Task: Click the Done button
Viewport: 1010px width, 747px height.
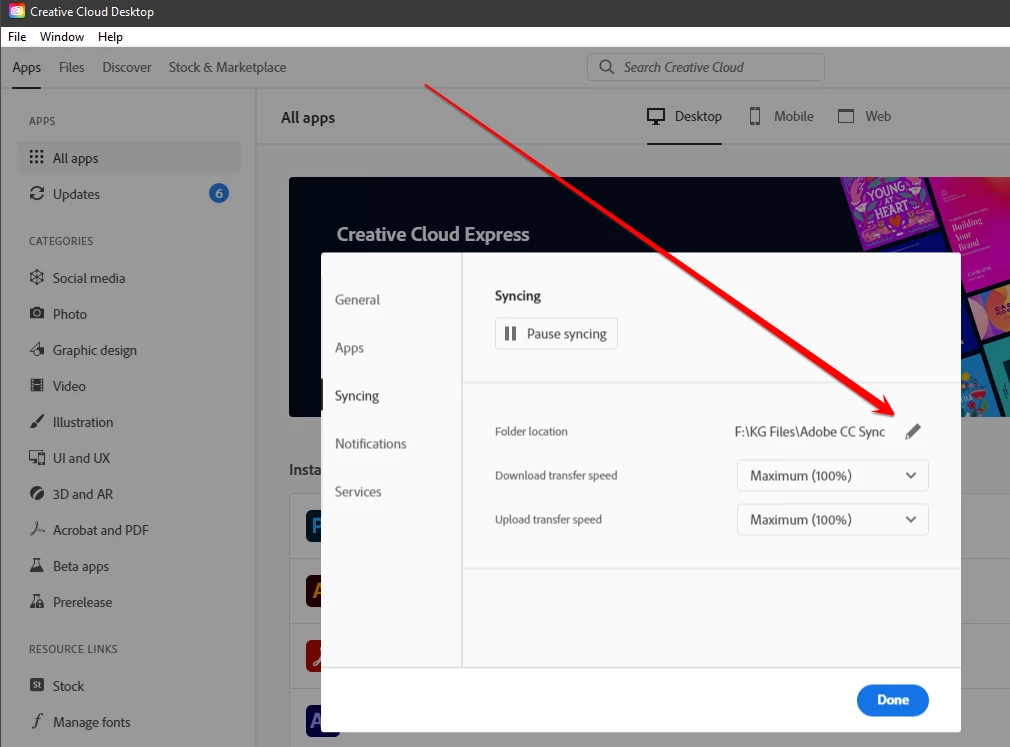Action: click(892, 700)
